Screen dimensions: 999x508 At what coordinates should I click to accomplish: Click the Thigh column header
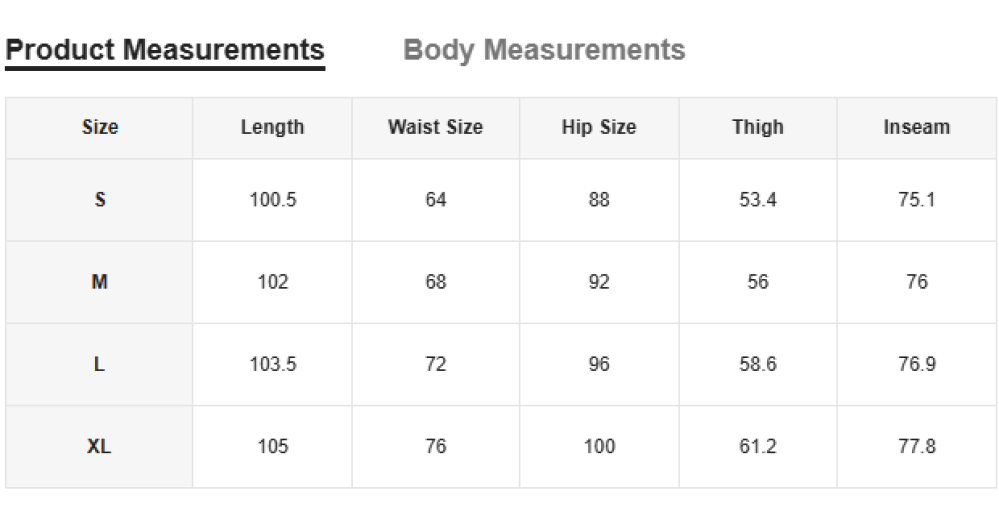coord(758,127)
